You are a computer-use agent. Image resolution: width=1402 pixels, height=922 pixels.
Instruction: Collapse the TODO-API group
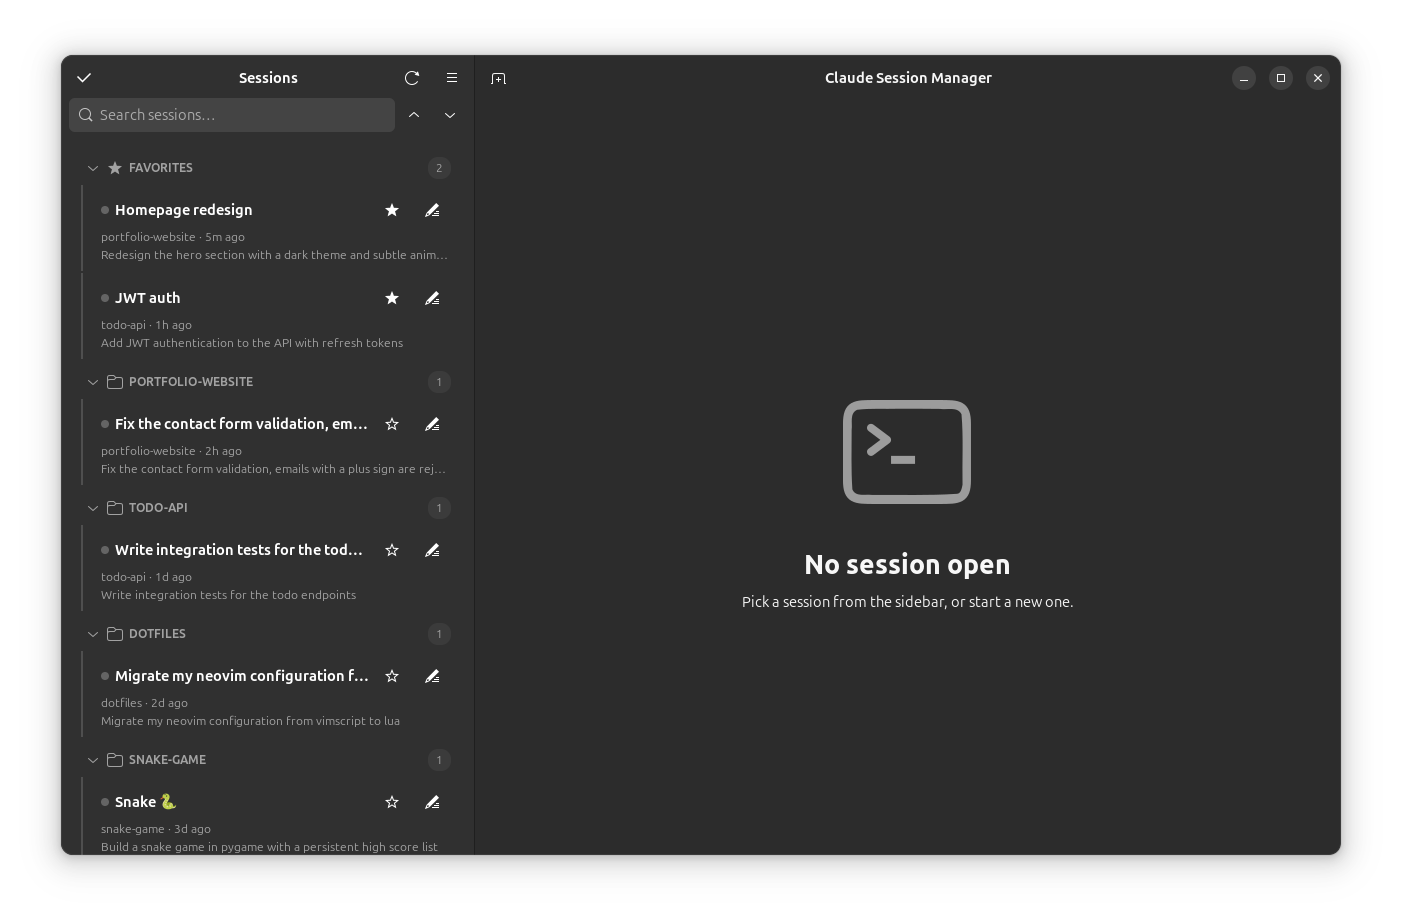pos(93,508)
